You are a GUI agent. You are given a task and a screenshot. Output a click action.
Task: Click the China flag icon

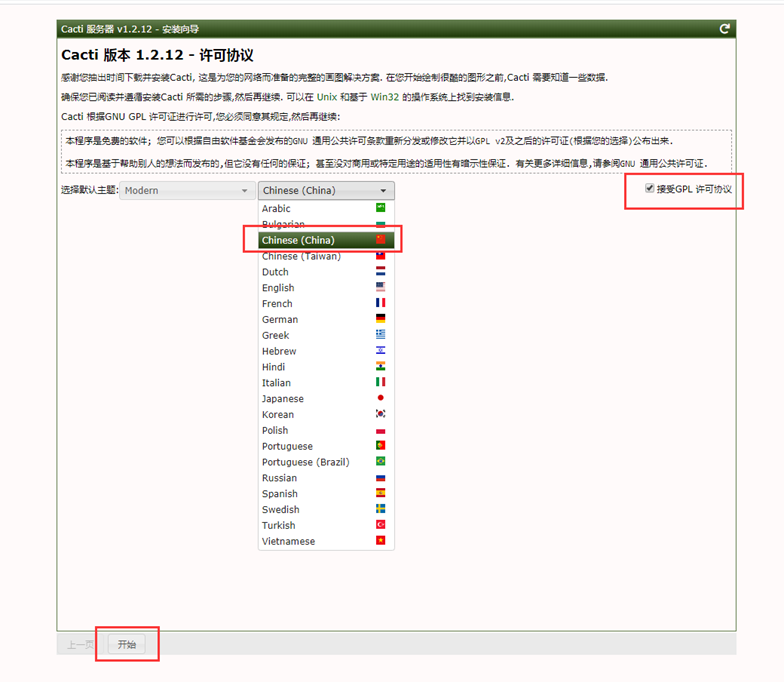[380, 239]
